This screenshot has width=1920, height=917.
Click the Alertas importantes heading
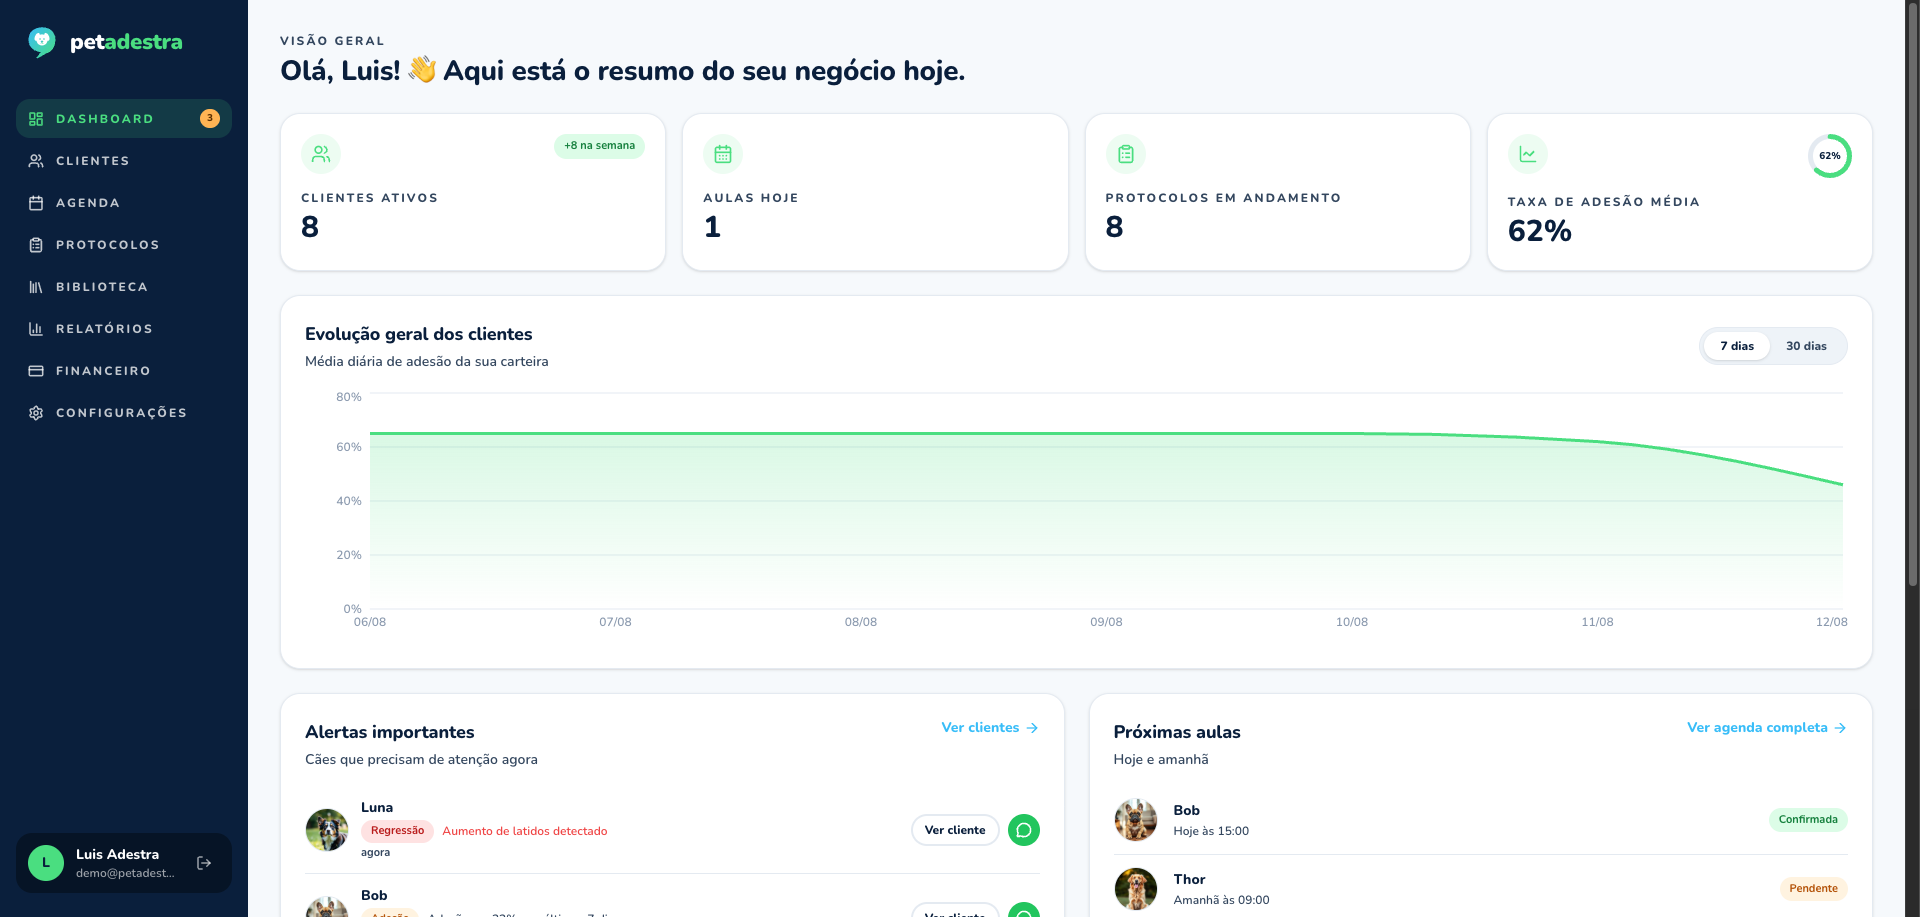click(x=390, y=732)
